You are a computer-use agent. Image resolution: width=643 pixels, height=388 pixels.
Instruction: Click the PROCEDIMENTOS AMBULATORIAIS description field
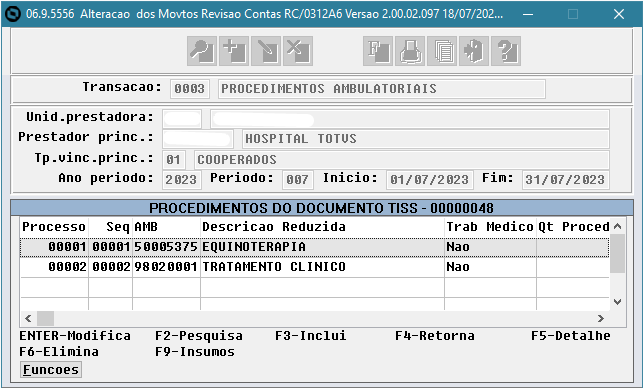381,89
